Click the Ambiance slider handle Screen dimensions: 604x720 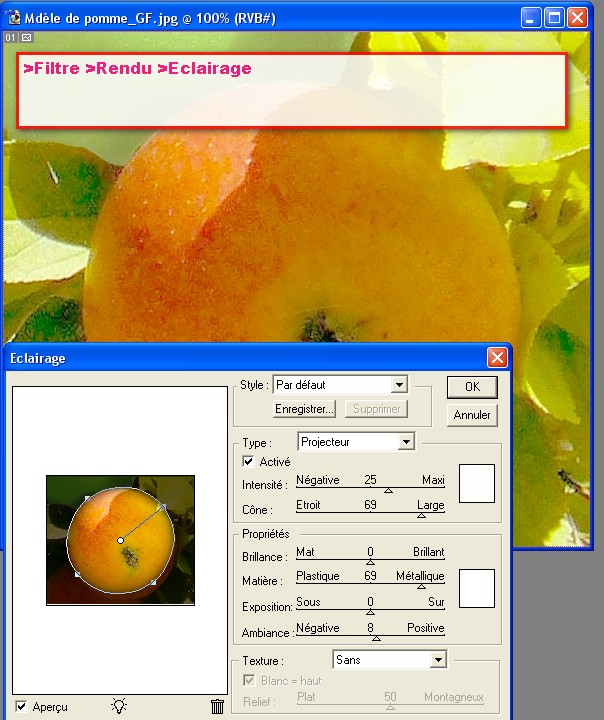pyautogui.click(x=376, y=638)
